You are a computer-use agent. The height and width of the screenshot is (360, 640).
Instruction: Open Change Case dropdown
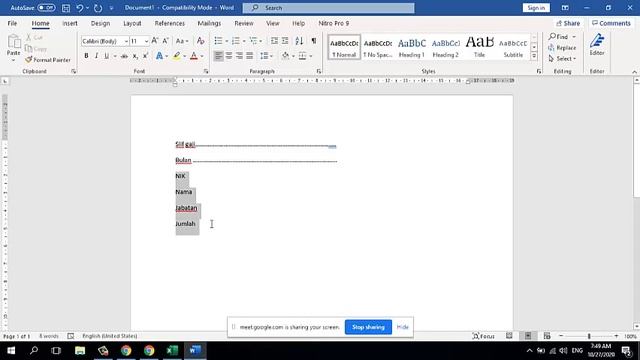[182, 41]
